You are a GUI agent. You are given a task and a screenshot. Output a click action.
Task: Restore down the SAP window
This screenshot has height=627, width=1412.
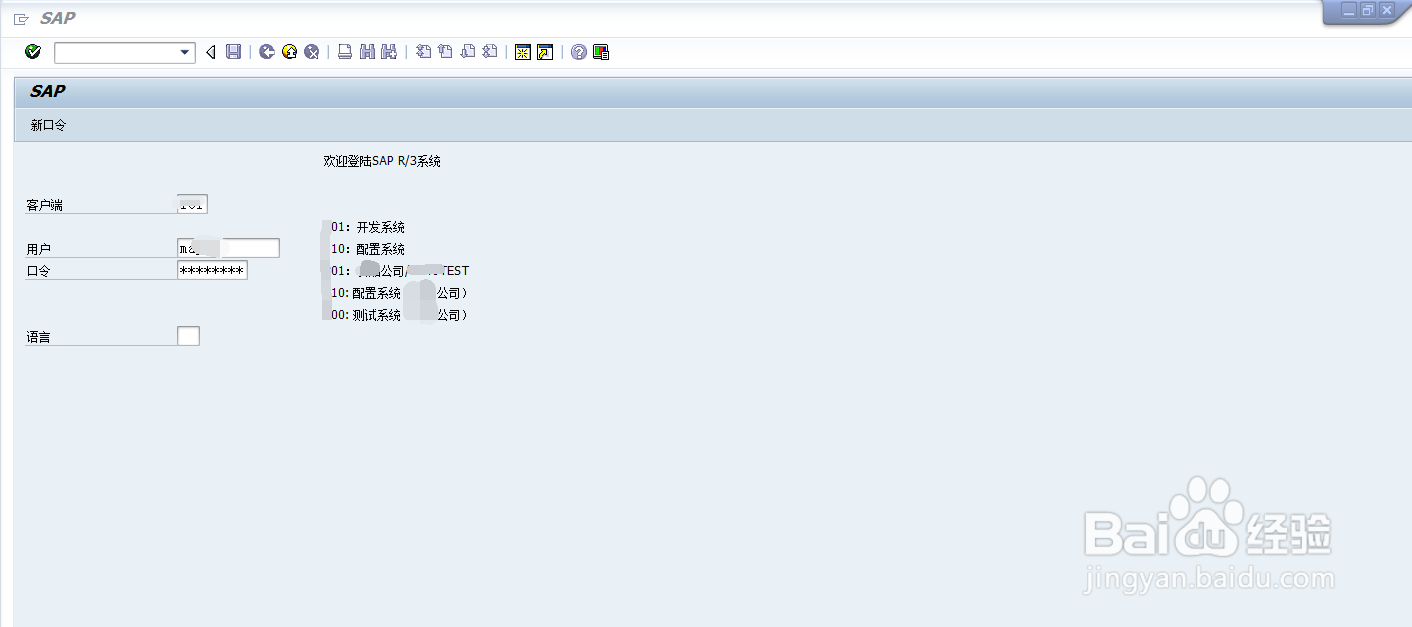point(1368,10)
